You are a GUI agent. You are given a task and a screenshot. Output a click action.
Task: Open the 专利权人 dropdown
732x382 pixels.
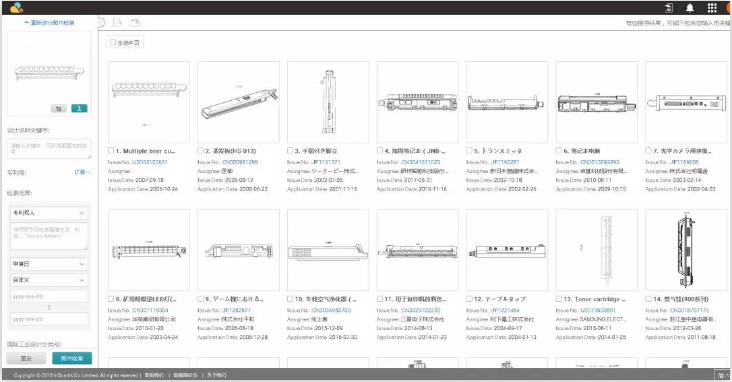coord(49,213)
